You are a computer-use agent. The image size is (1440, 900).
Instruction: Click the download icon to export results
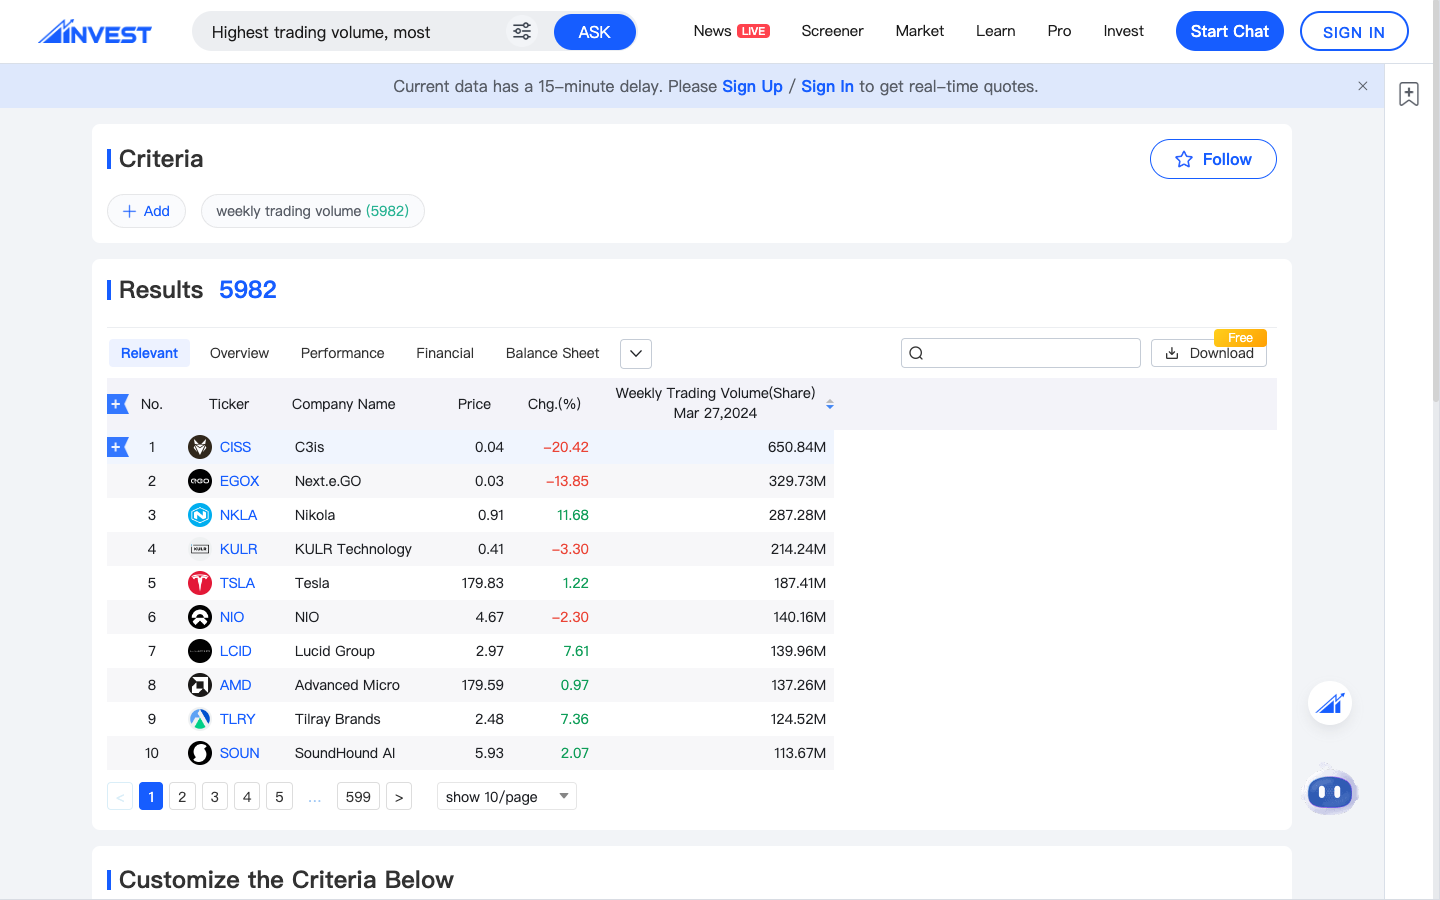pyautogui.click(x=1171, y=353)
